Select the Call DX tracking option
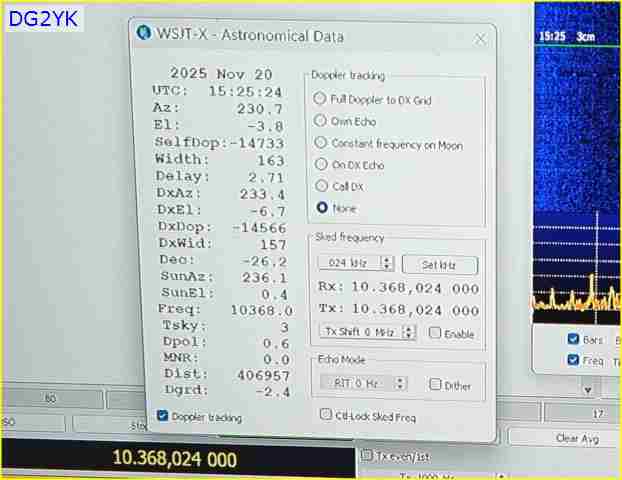The image size is (622, 480). click(320, 186)
